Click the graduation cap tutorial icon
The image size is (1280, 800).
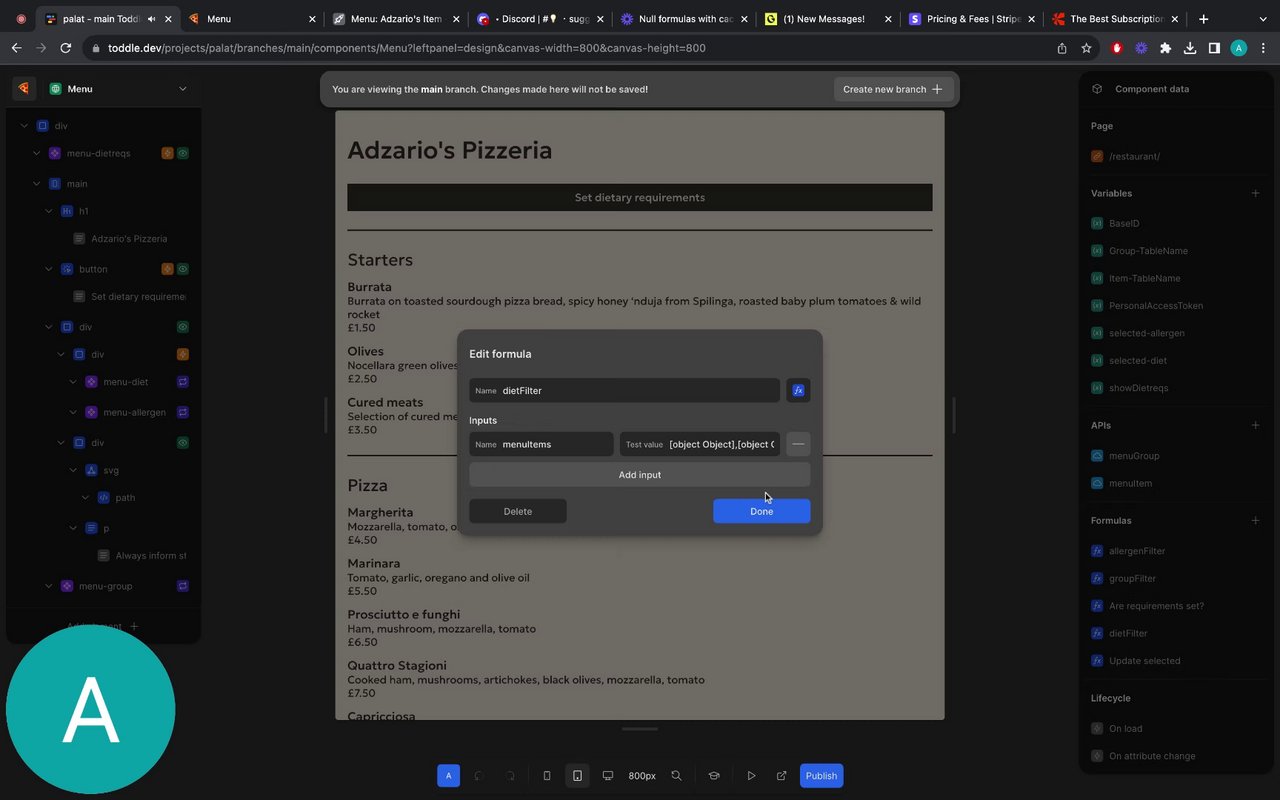pyautogui.click(x=714, y=776)
